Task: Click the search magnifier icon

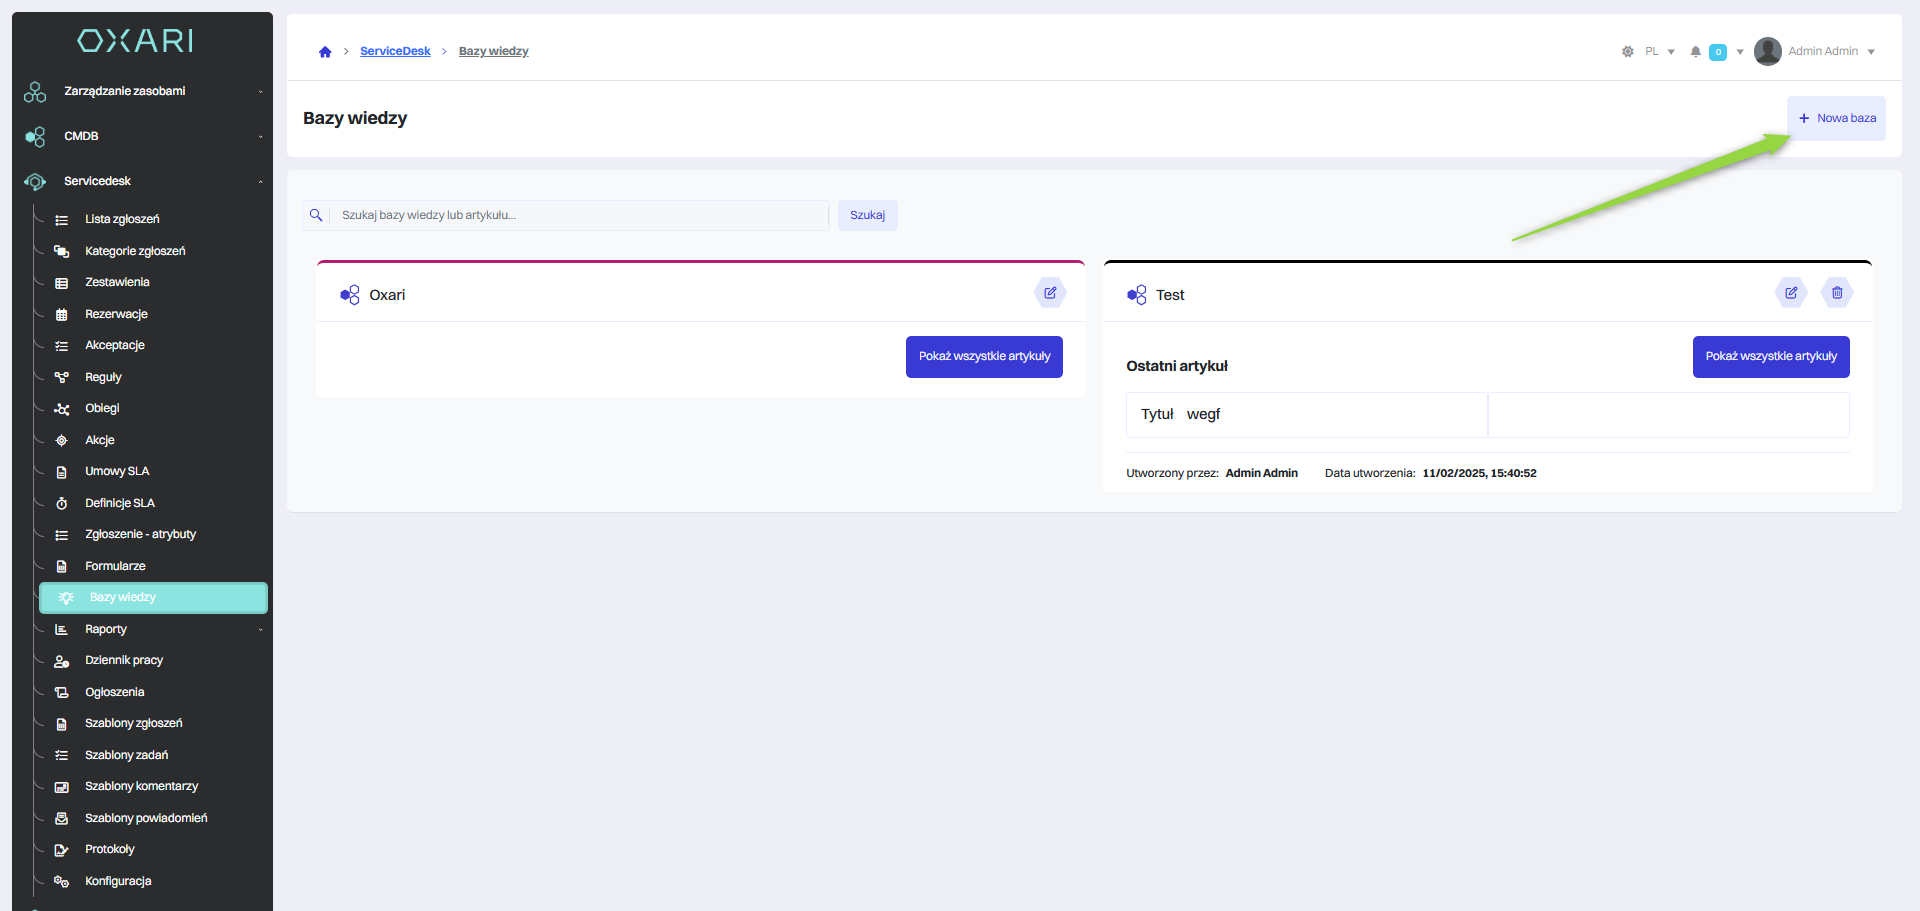Action: point(316,215)
